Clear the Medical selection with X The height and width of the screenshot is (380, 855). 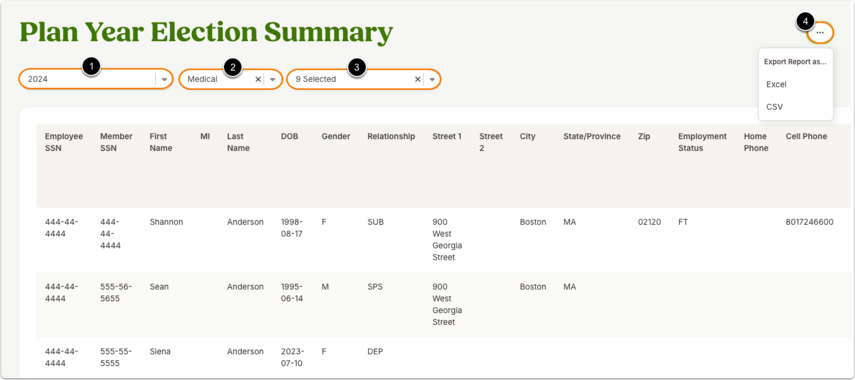(258, 79)
